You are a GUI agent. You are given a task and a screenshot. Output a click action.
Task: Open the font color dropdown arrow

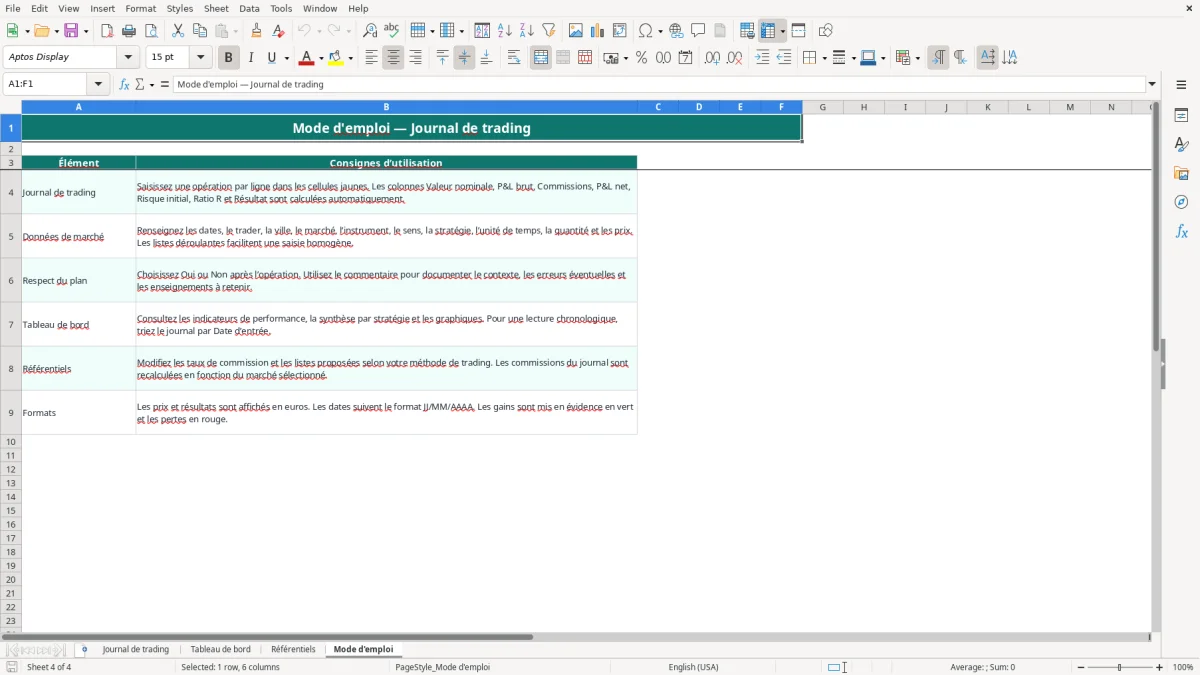(x=322, y=58)
